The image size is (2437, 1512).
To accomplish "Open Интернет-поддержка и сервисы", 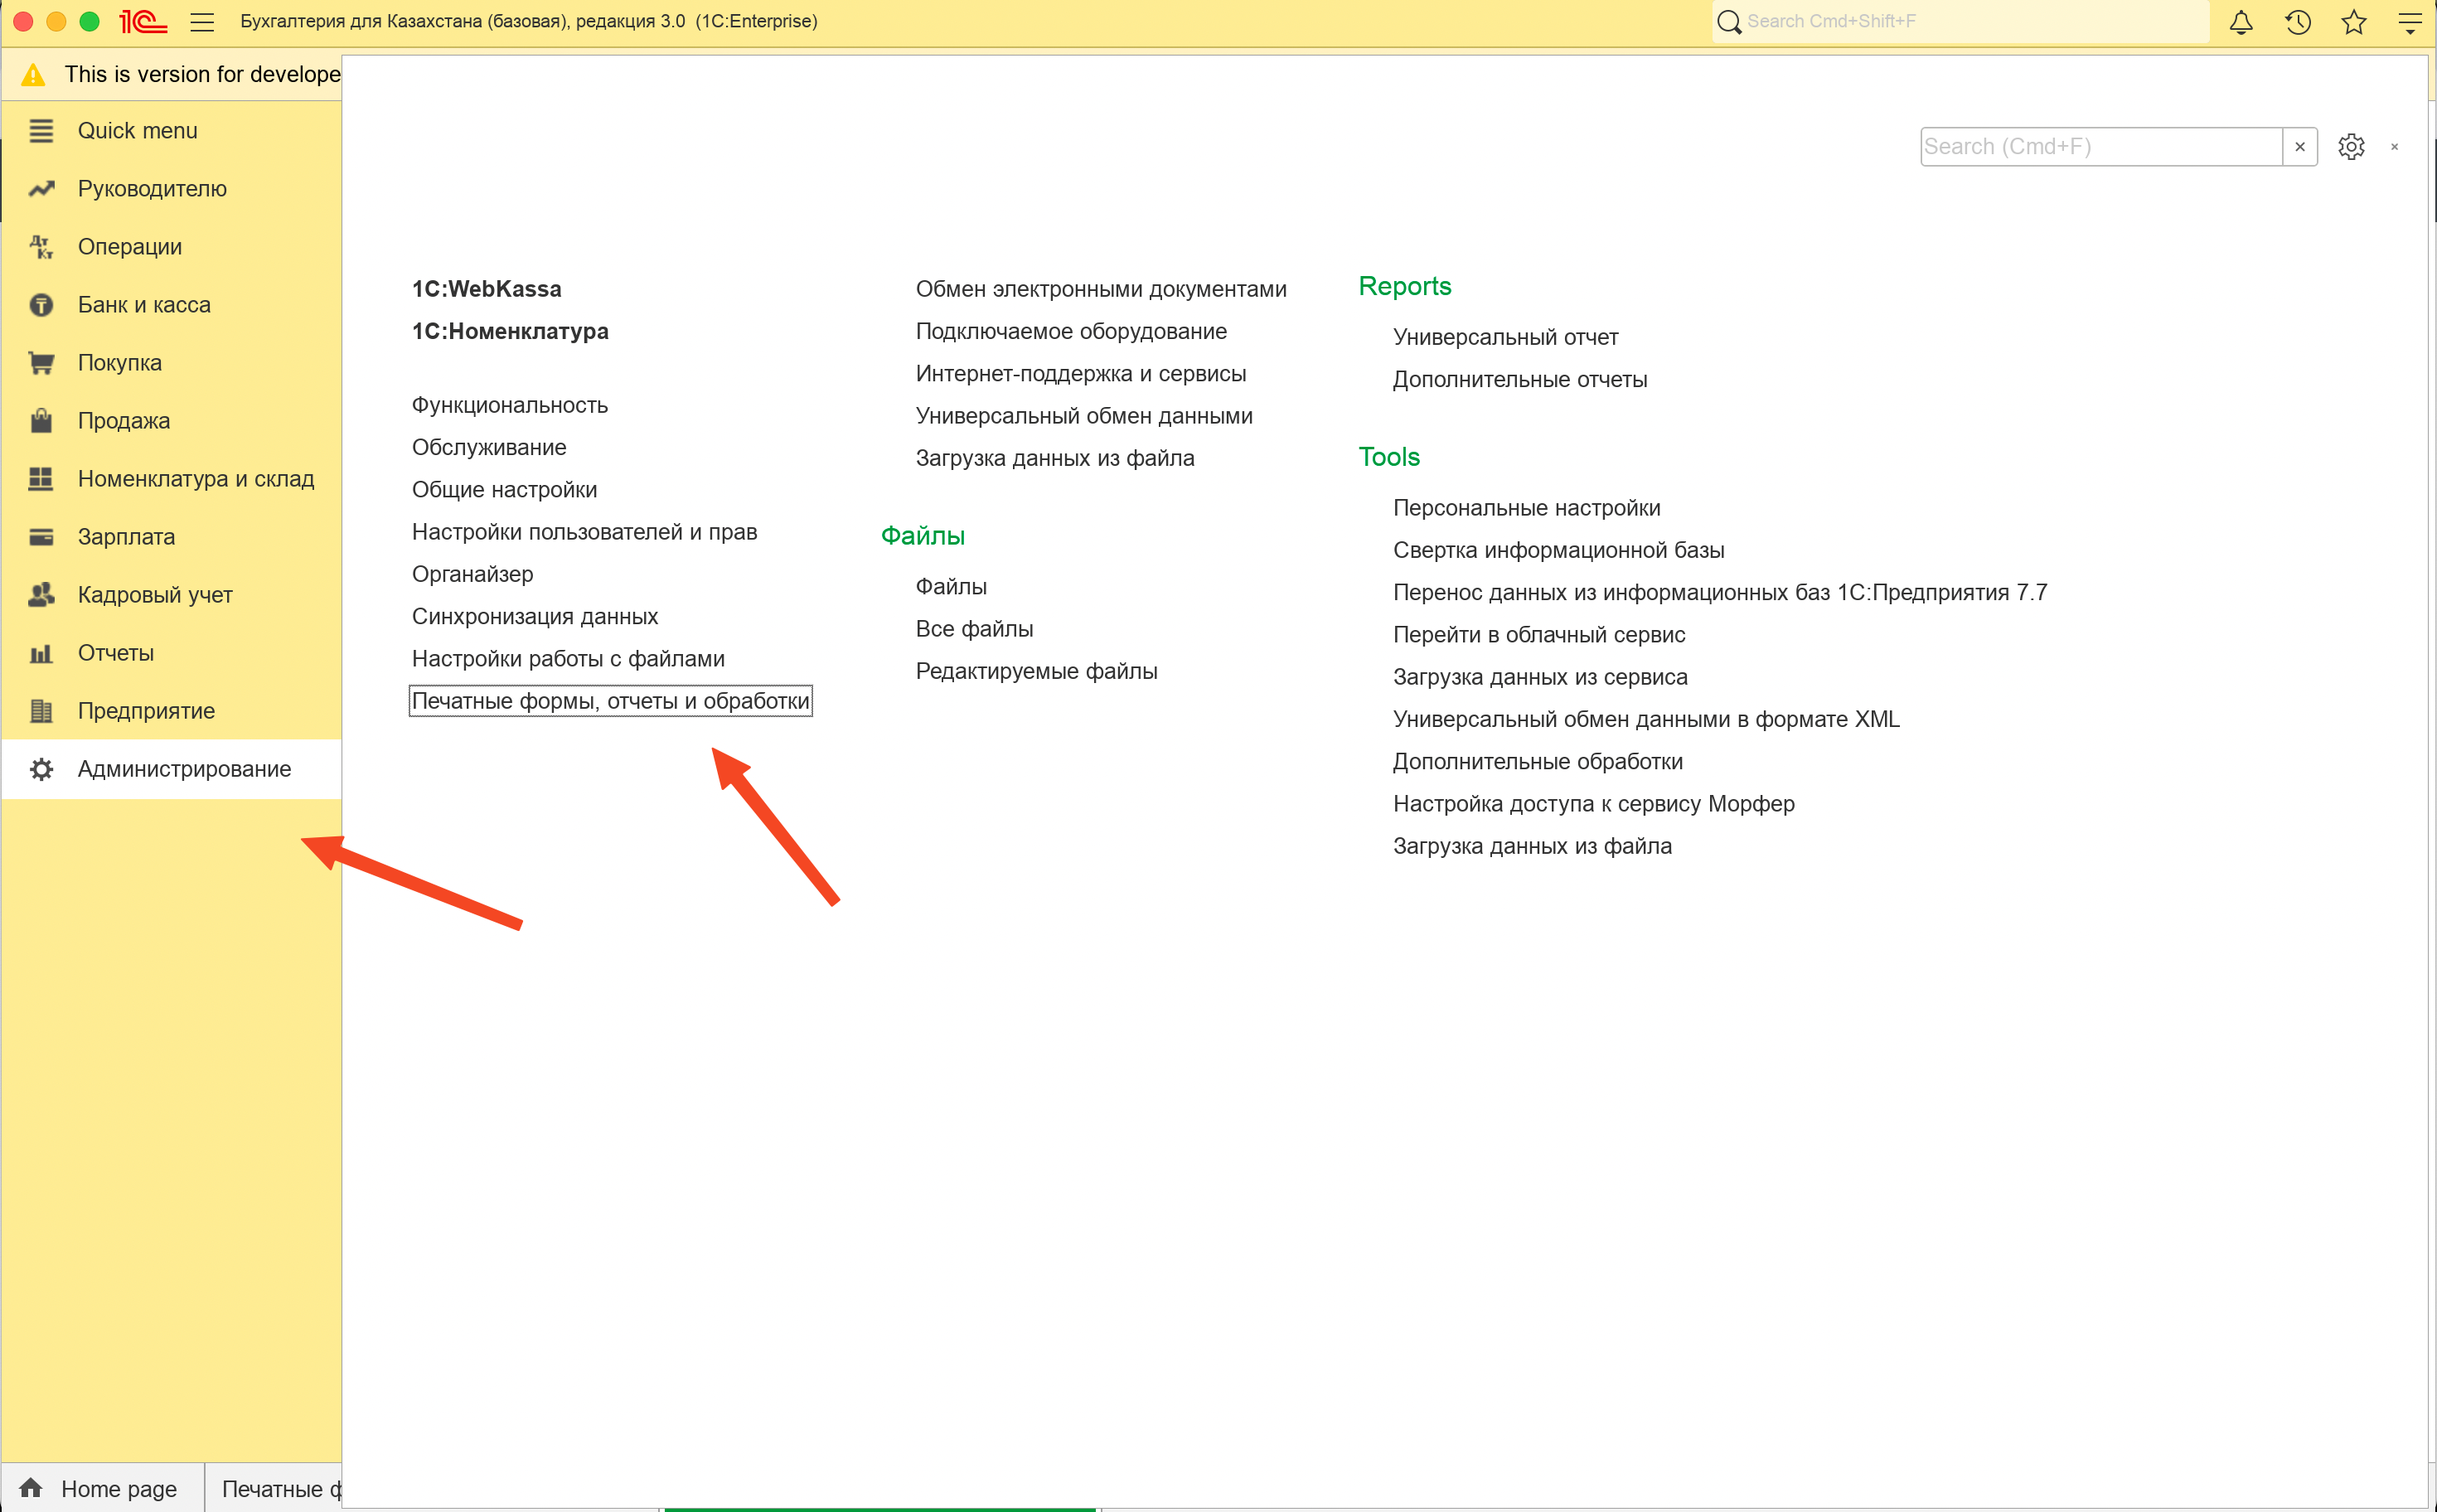I will pos(1081,373).
